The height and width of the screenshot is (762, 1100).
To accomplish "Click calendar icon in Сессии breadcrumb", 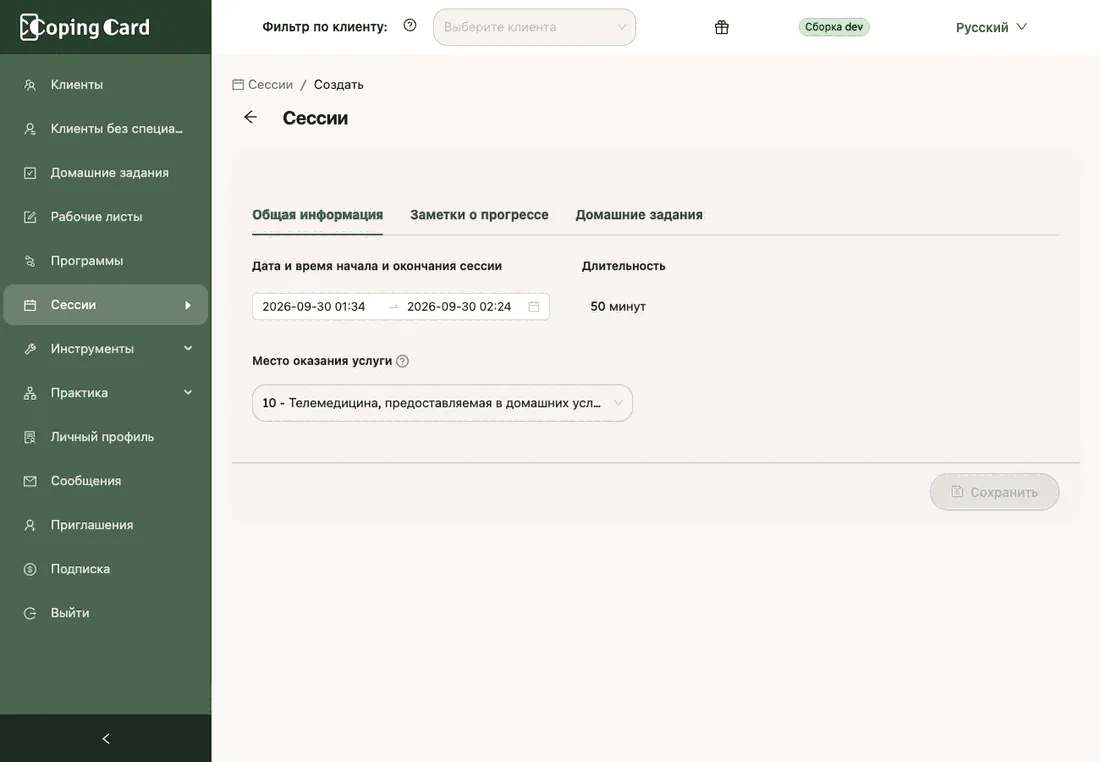I will [238, 84].
